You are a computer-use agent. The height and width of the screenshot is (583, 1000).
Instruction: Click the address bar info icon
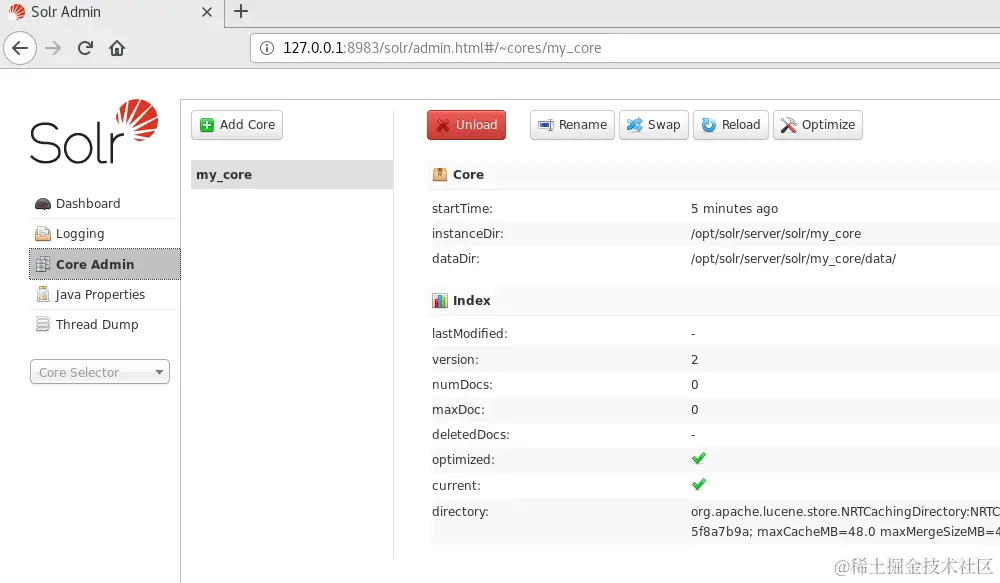pos(266,47)
